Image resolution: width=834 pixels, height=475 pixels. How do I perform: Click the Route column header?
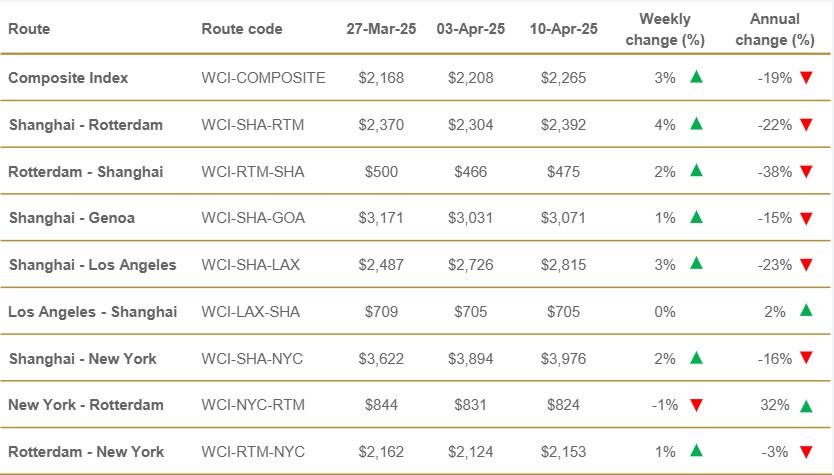point(29,29)
